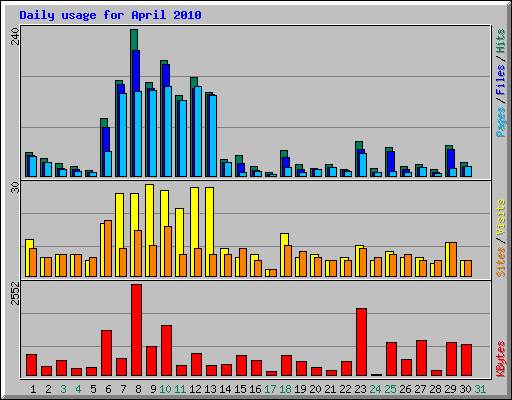Click day number 29 on the axis
The height and width of the screenshot is (400, 512).
coord(450,389)
